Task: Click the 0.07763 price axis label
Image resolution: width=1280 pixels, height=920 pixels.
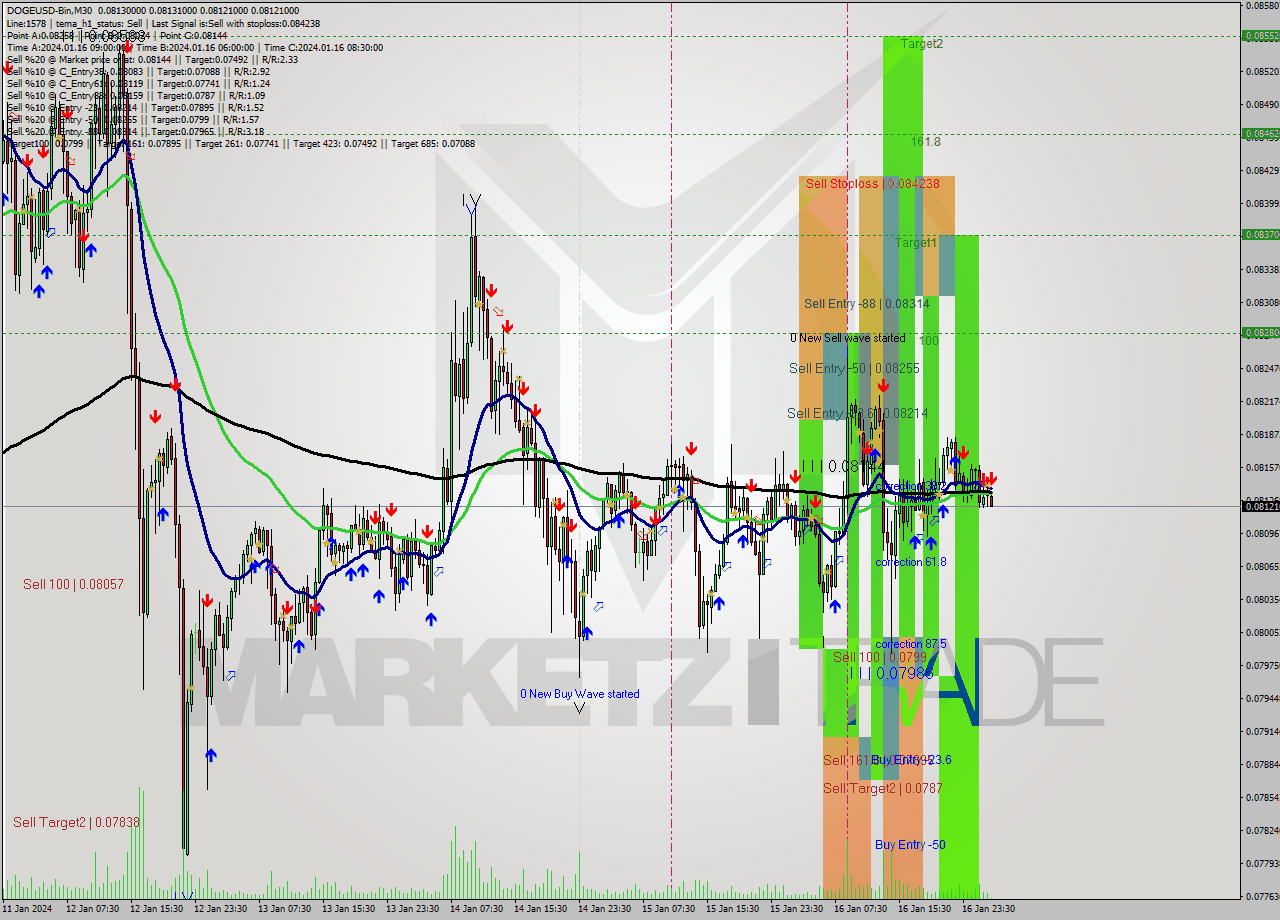Action: [1262, 896]
